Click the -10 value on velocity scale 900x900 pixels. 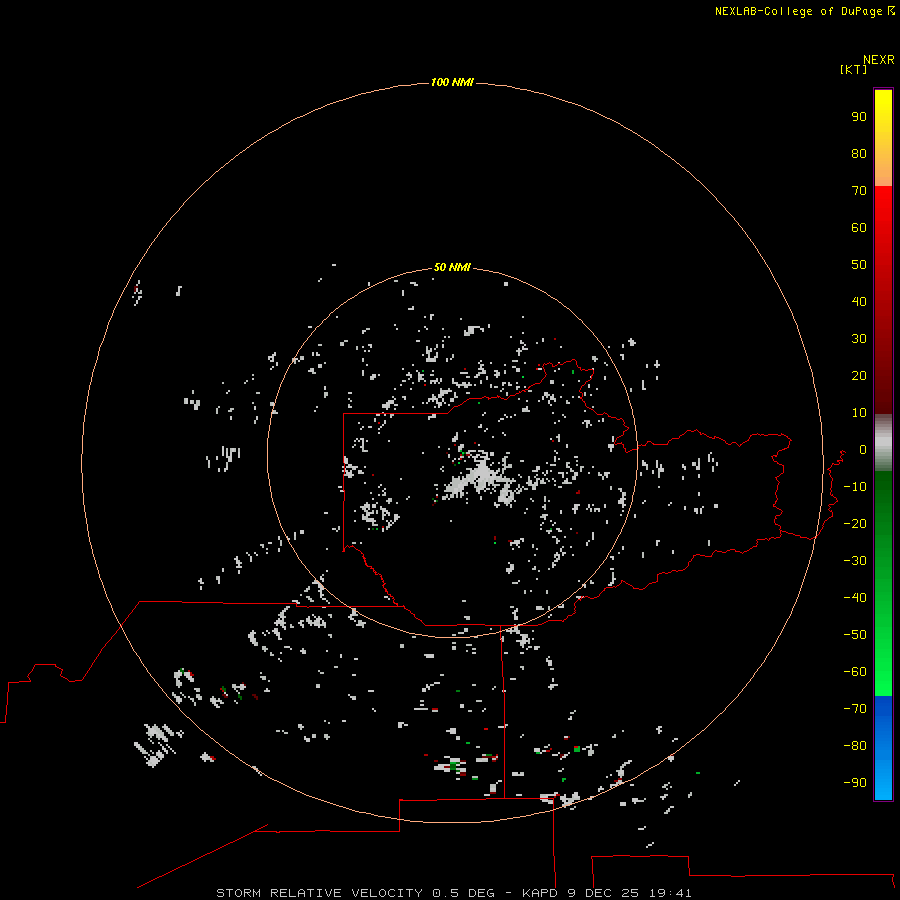click(x=855, y=487)
